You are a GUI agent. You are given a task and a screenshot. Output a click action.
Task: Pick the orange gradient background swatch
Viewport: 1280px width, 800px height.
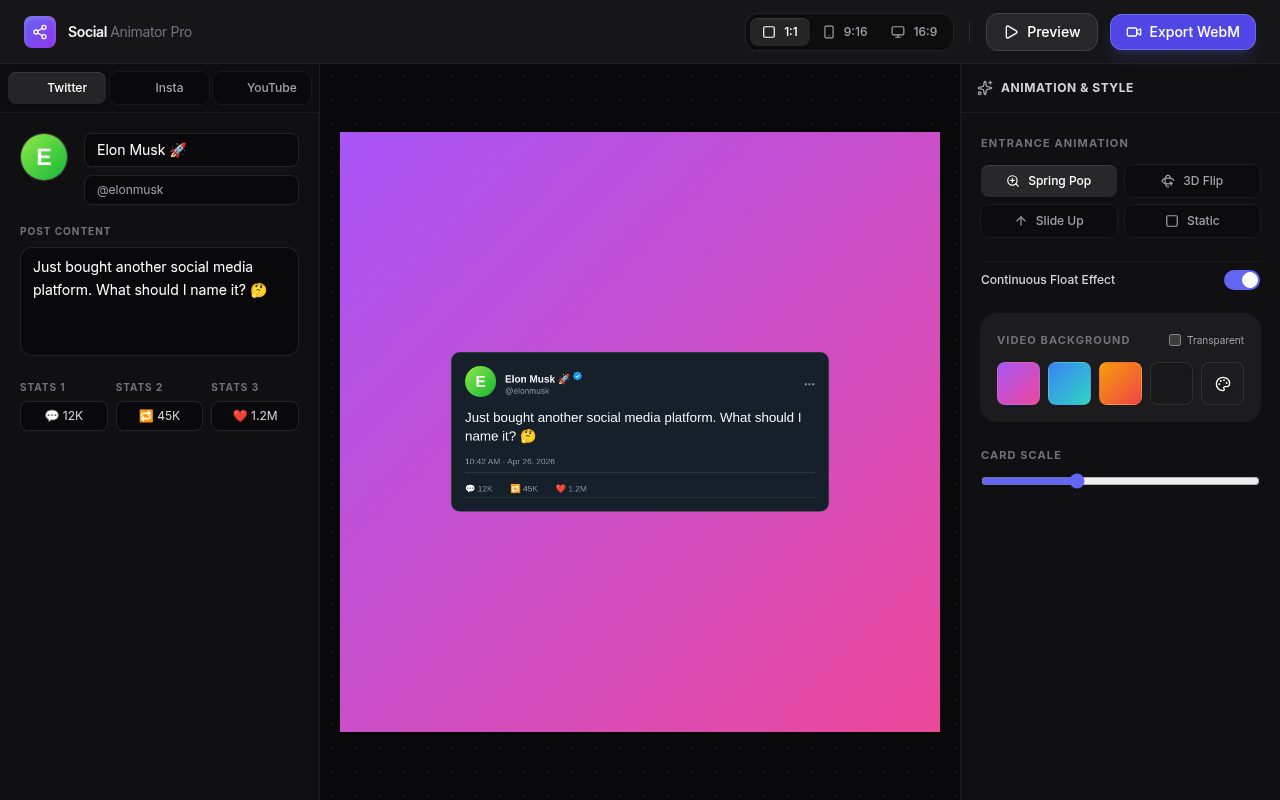(x=1120, y=384)
